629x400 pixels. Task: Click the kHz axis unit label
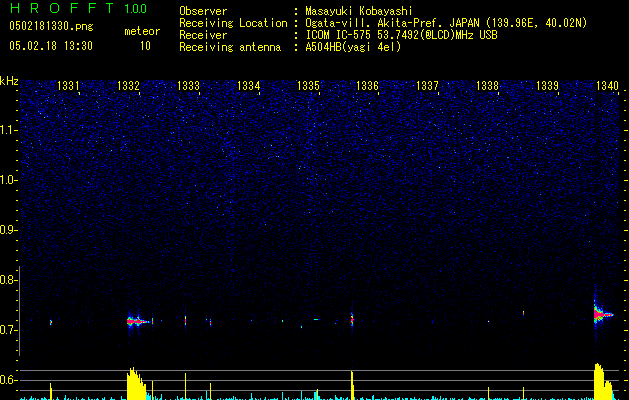point(9,81)
